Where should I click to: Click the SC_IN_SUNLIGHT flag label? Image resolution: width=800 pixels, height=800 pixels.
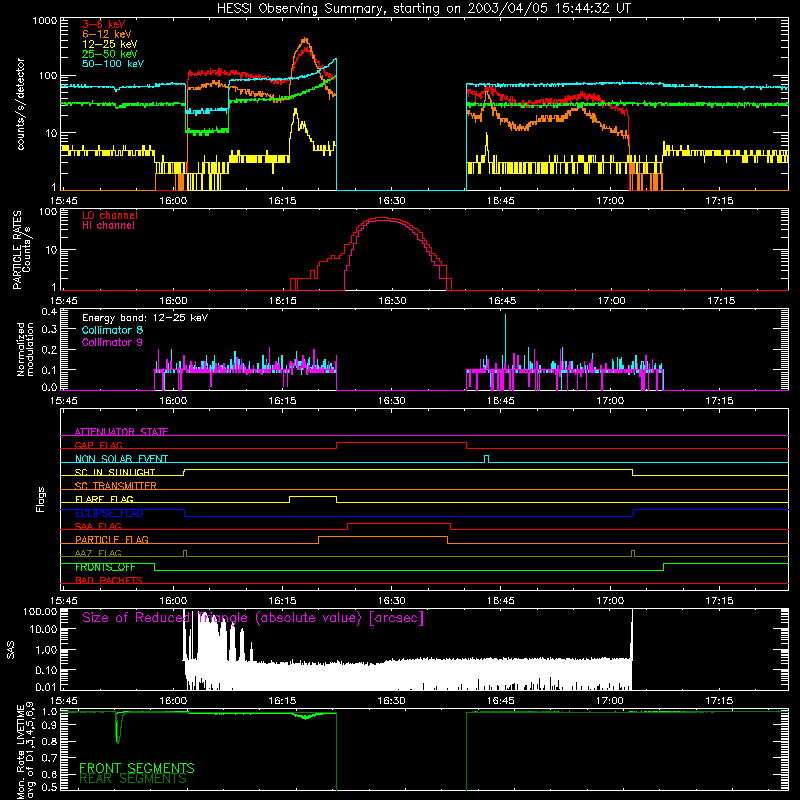[115, 472]
